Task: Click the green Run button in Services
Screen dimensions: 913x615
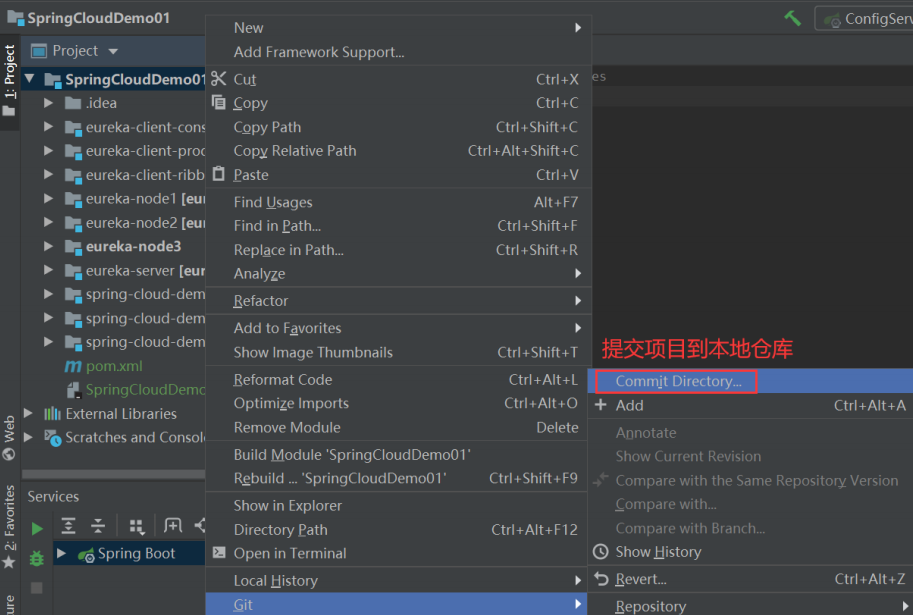Action: [x=37, y=528]
